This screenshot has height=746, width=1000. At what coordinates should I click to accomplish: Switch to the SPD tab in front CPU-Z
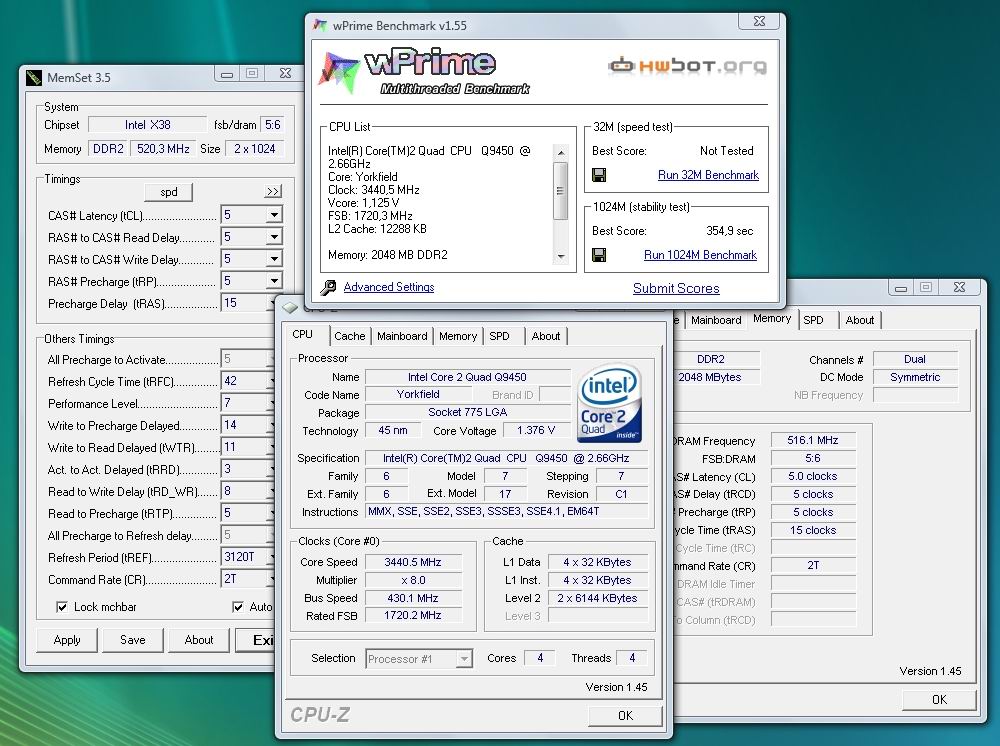(499, 336)
